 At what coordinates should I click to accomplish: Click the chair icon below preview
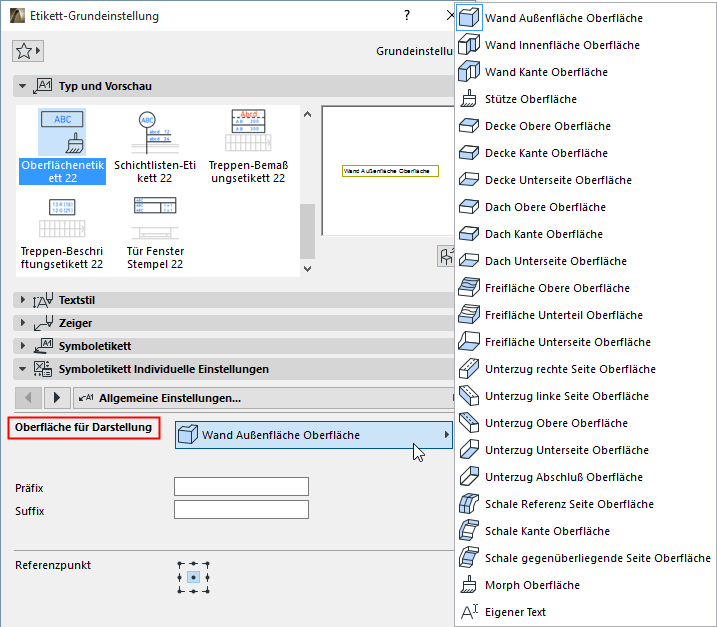[x=446, y=256]
